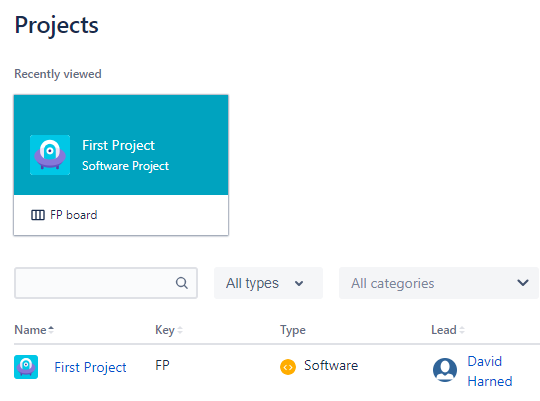Click chevron arrow on All categories

click(x=523, y=283)
